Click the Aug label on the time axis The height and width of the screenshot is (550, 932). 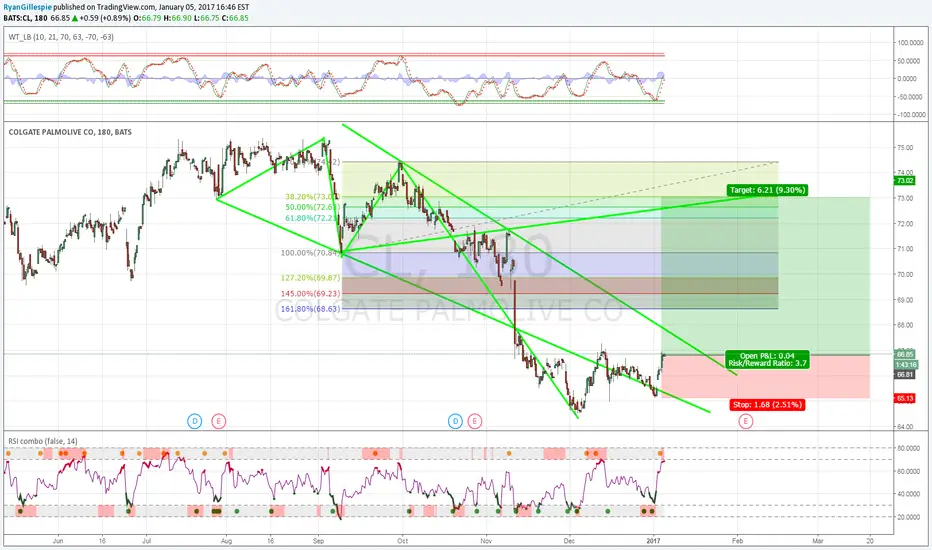(226, 541)
